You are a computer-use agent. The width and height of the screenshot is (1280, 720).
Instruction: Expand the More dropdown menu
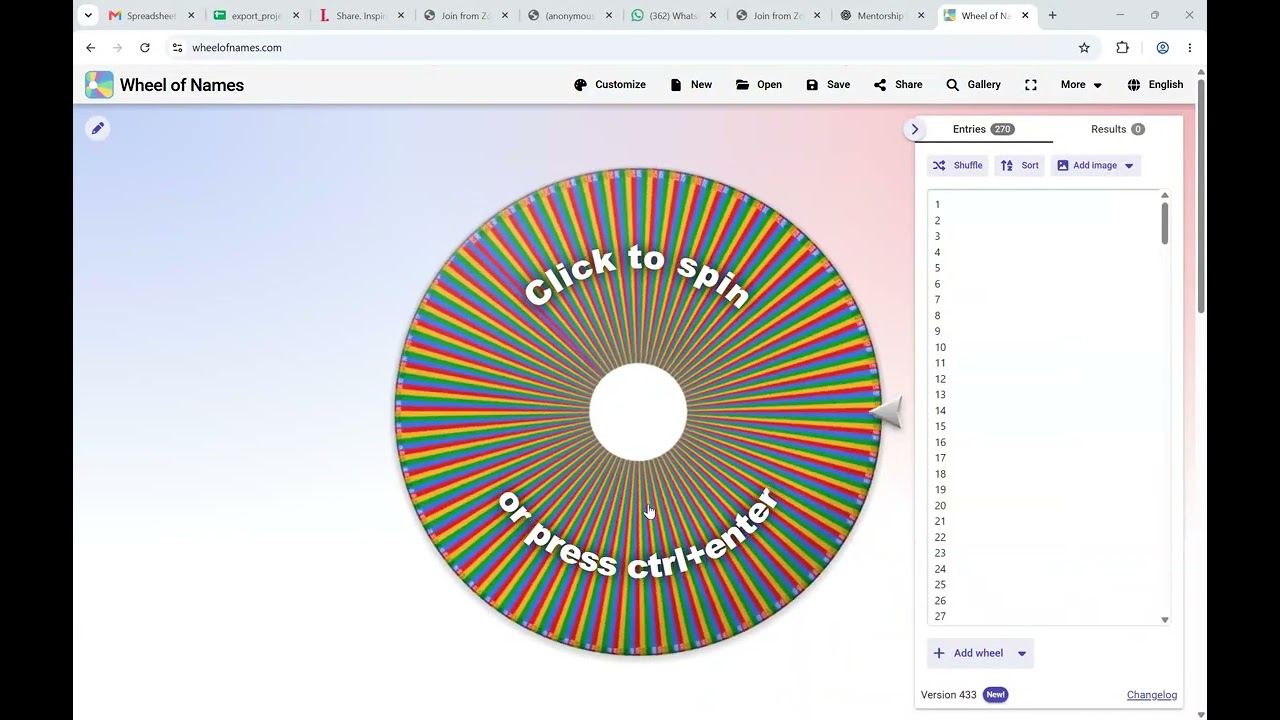(1081, 85)
